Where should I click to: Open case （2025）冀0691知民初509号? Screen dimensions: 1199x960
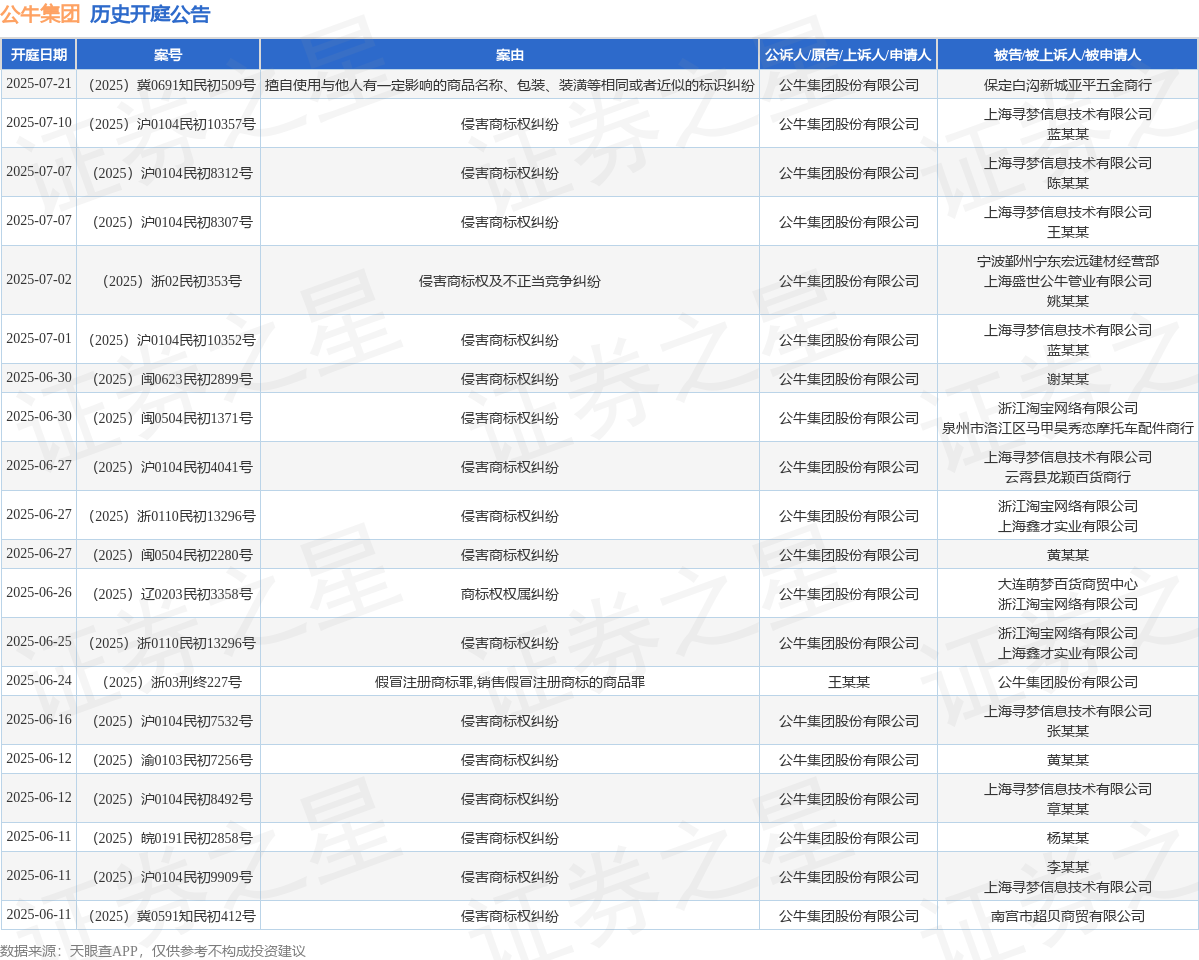(x=168, y=85)
